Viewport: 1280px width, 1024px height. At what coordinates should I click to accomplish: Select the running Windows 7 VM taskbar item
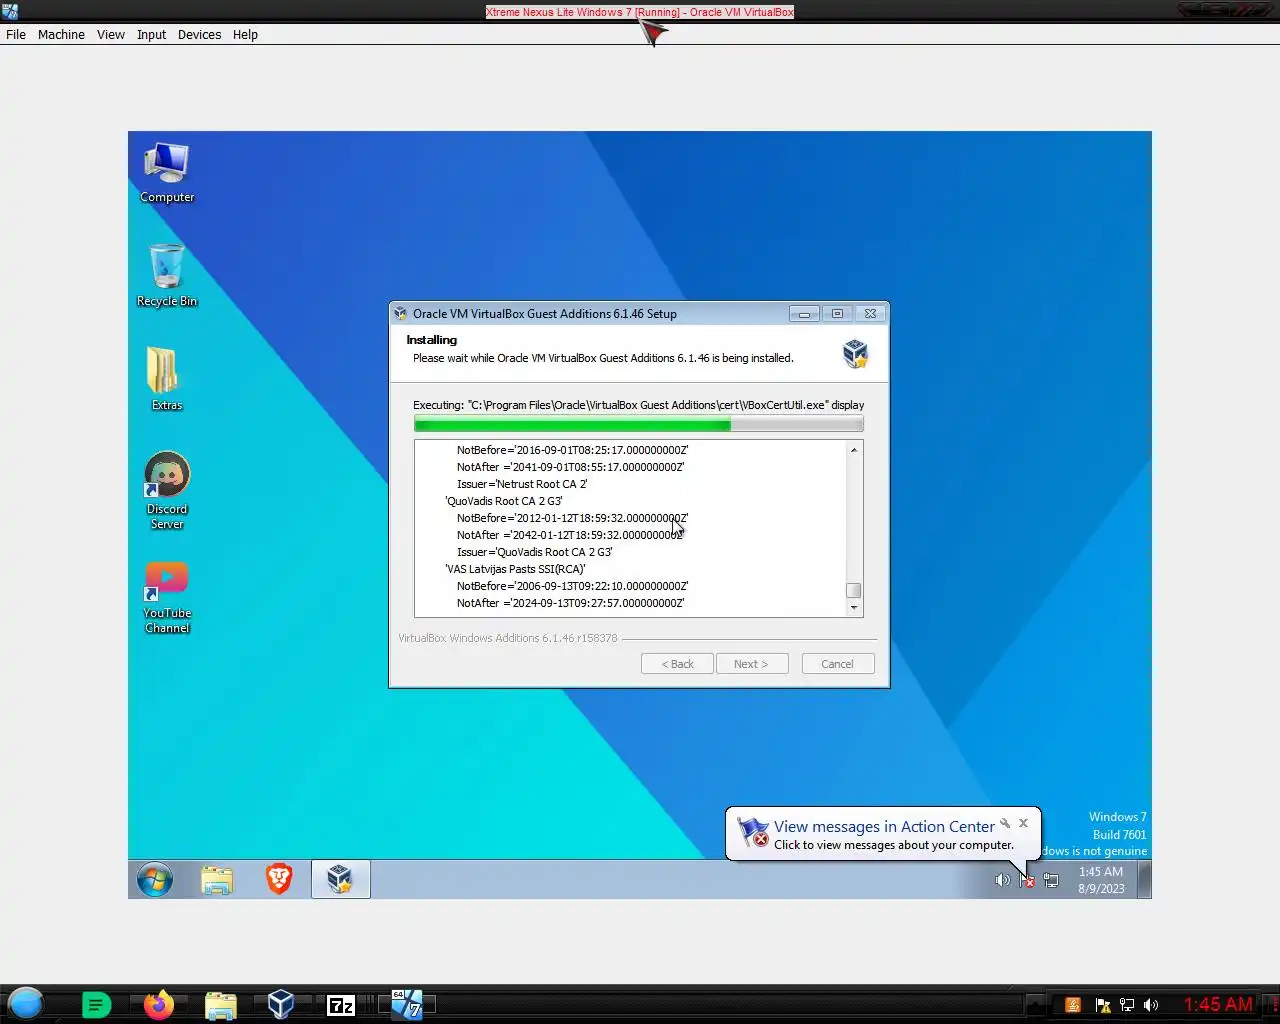(407, 1004)
